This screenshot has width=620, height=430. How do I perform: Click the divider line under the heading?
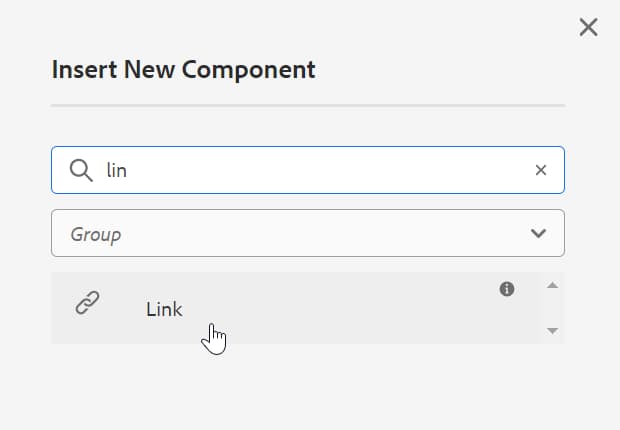point(307,105)
